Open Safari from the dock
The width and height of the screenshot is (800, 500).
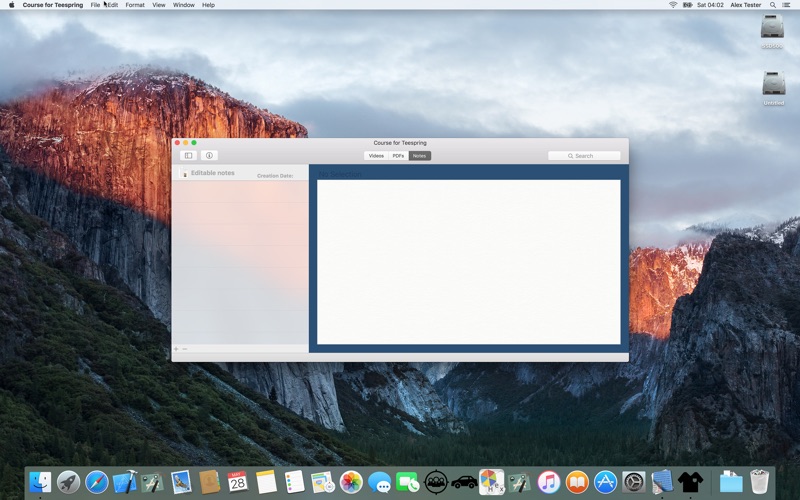[x=96, y=482]
